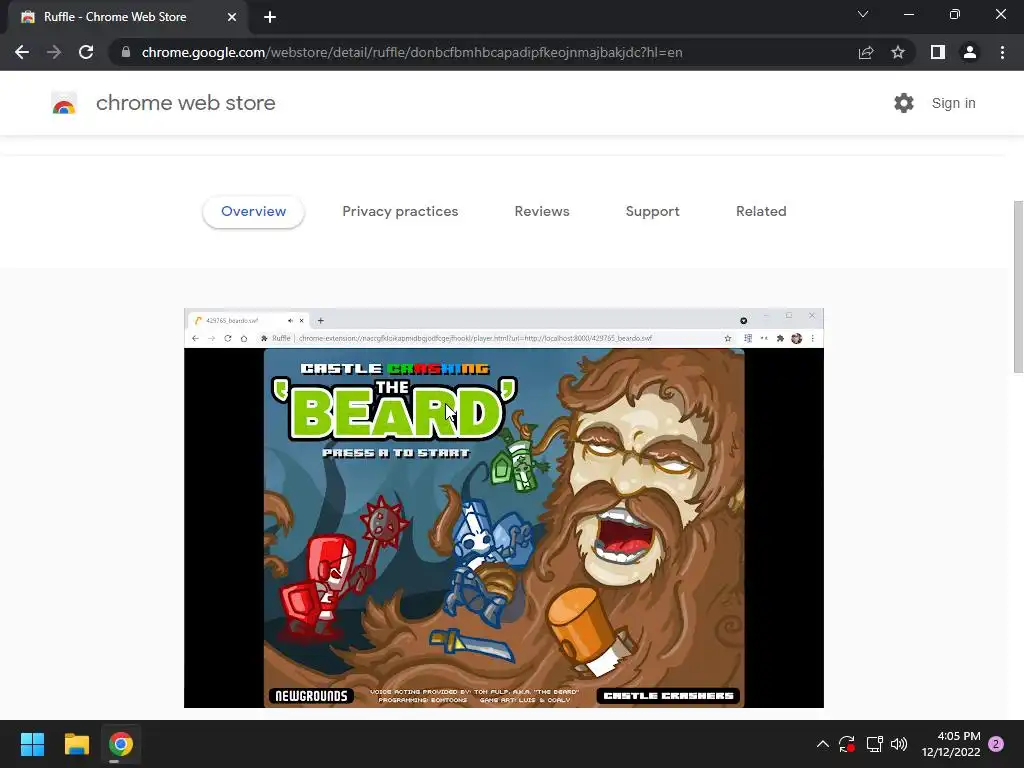This screenshot has width=1024, height=768.
Task: Open the web store settings gear
Action: click(x=904, y=103)
